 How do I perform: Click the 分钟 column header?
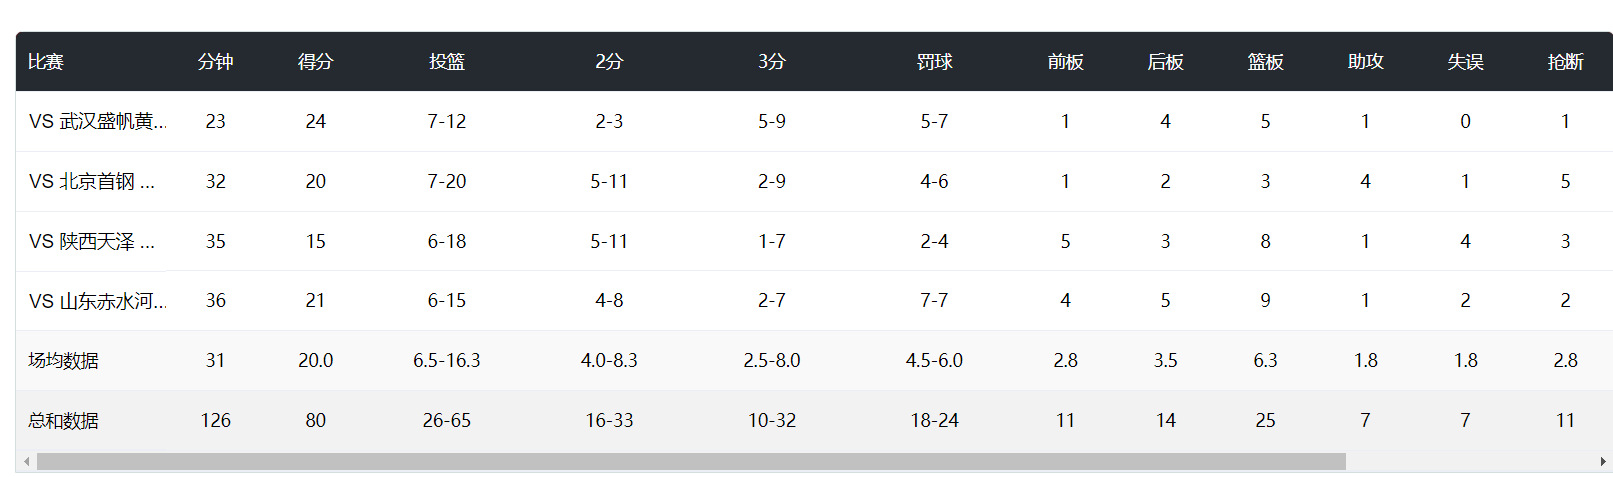(x=215, y=62)
